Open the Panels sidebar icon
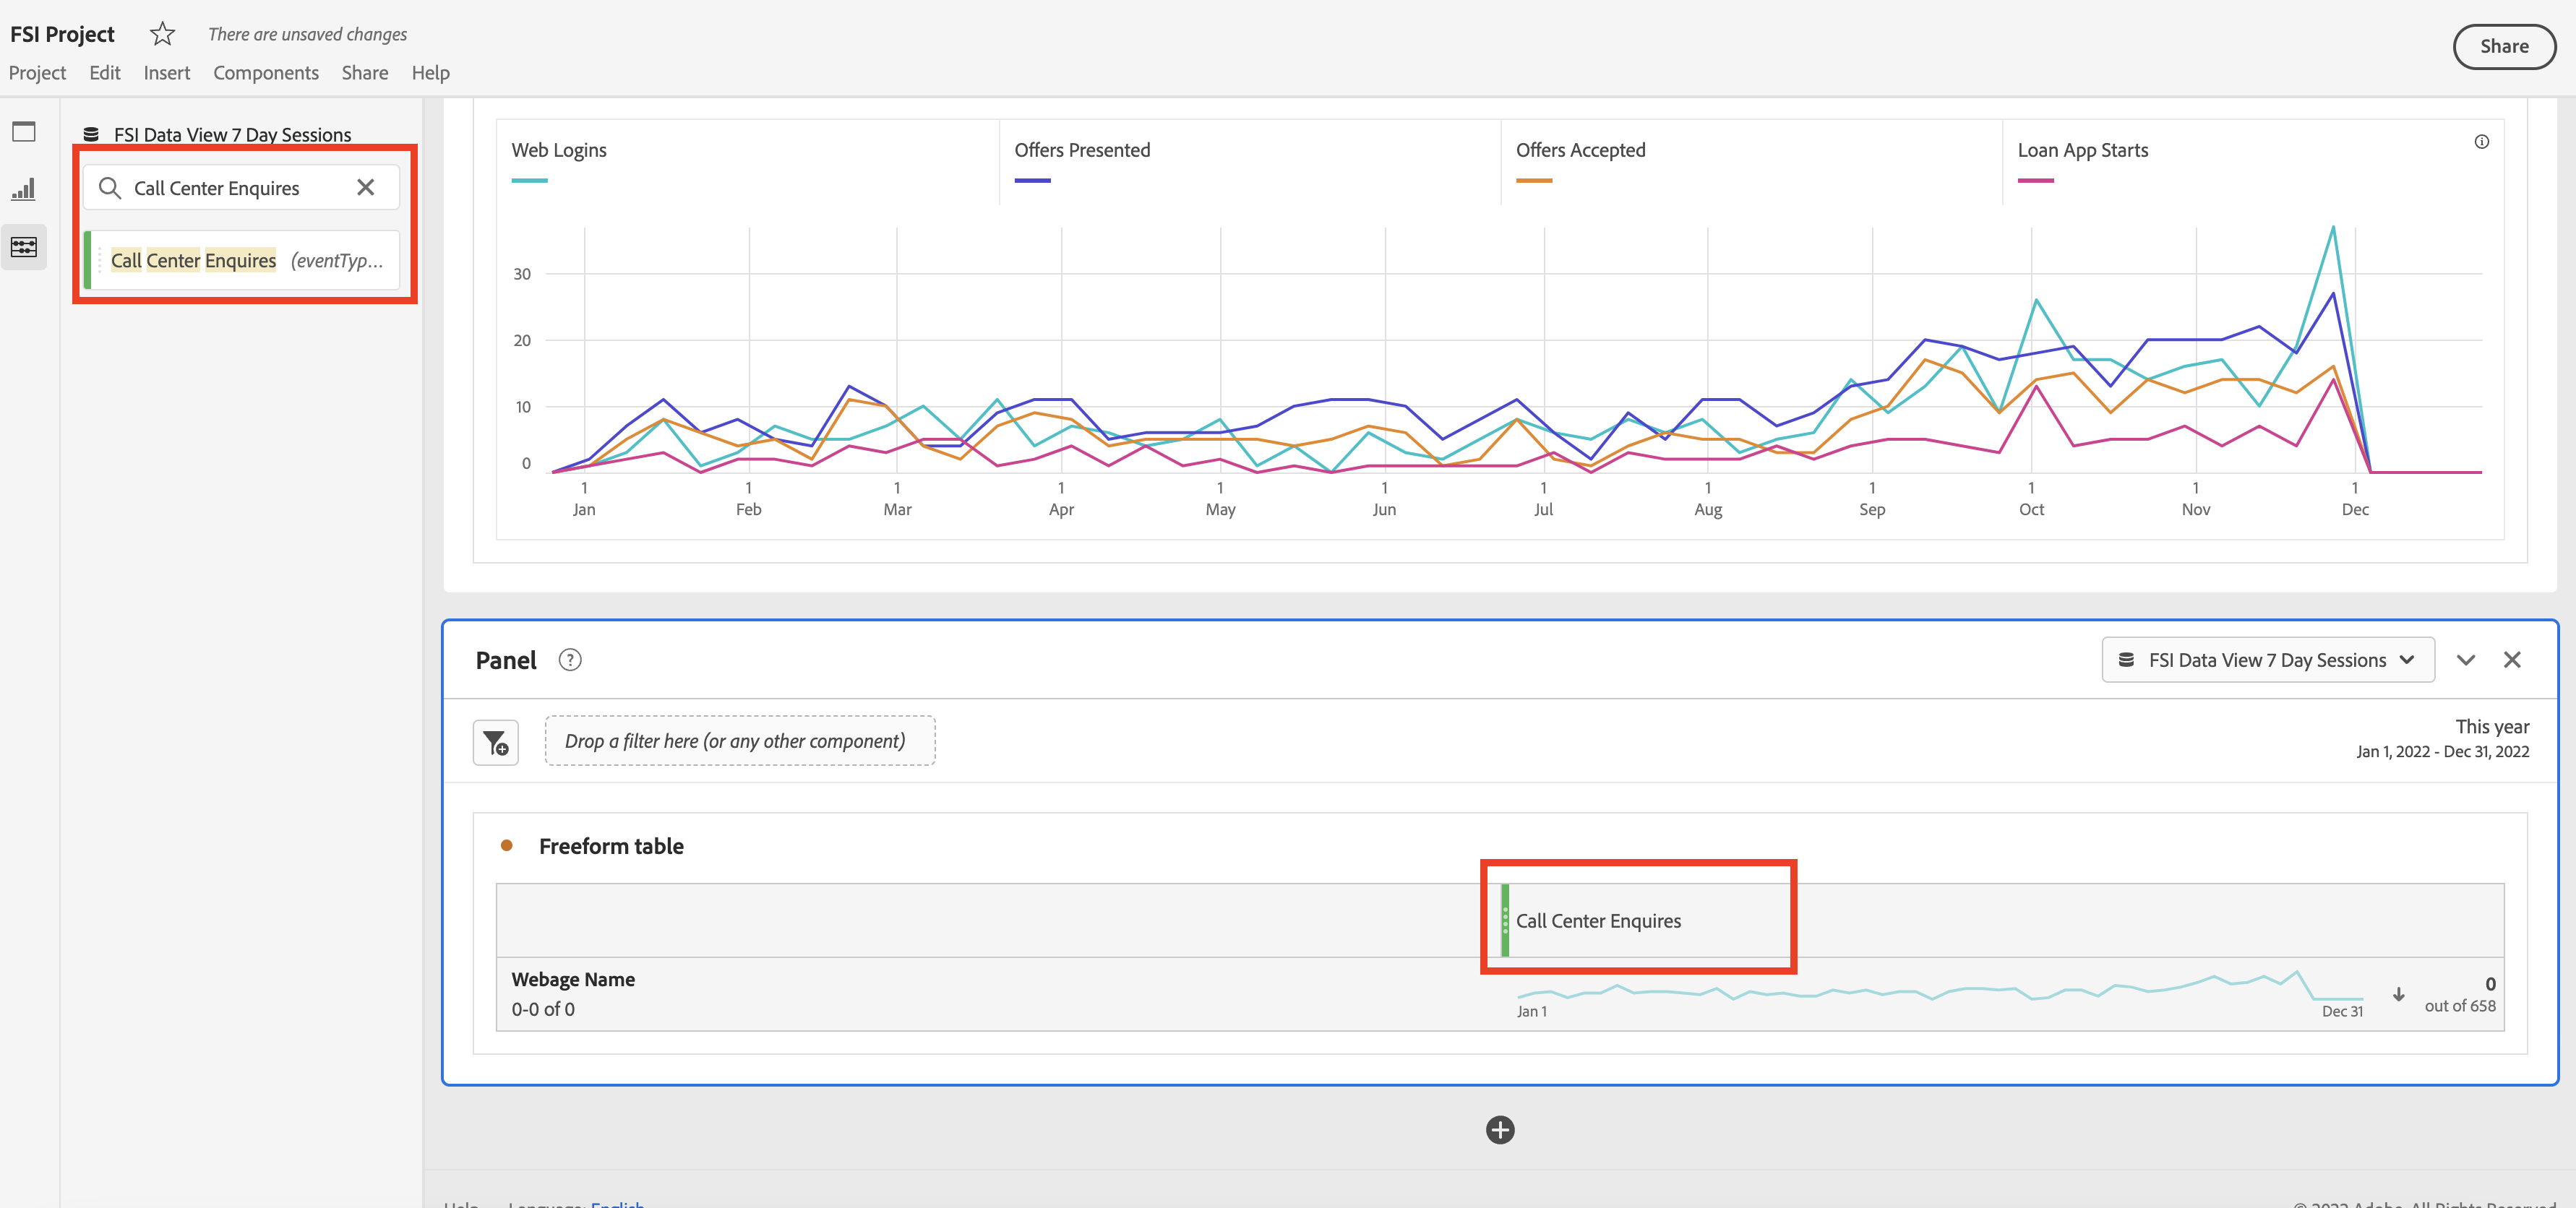2576x1208 pixels. (24, 131)
